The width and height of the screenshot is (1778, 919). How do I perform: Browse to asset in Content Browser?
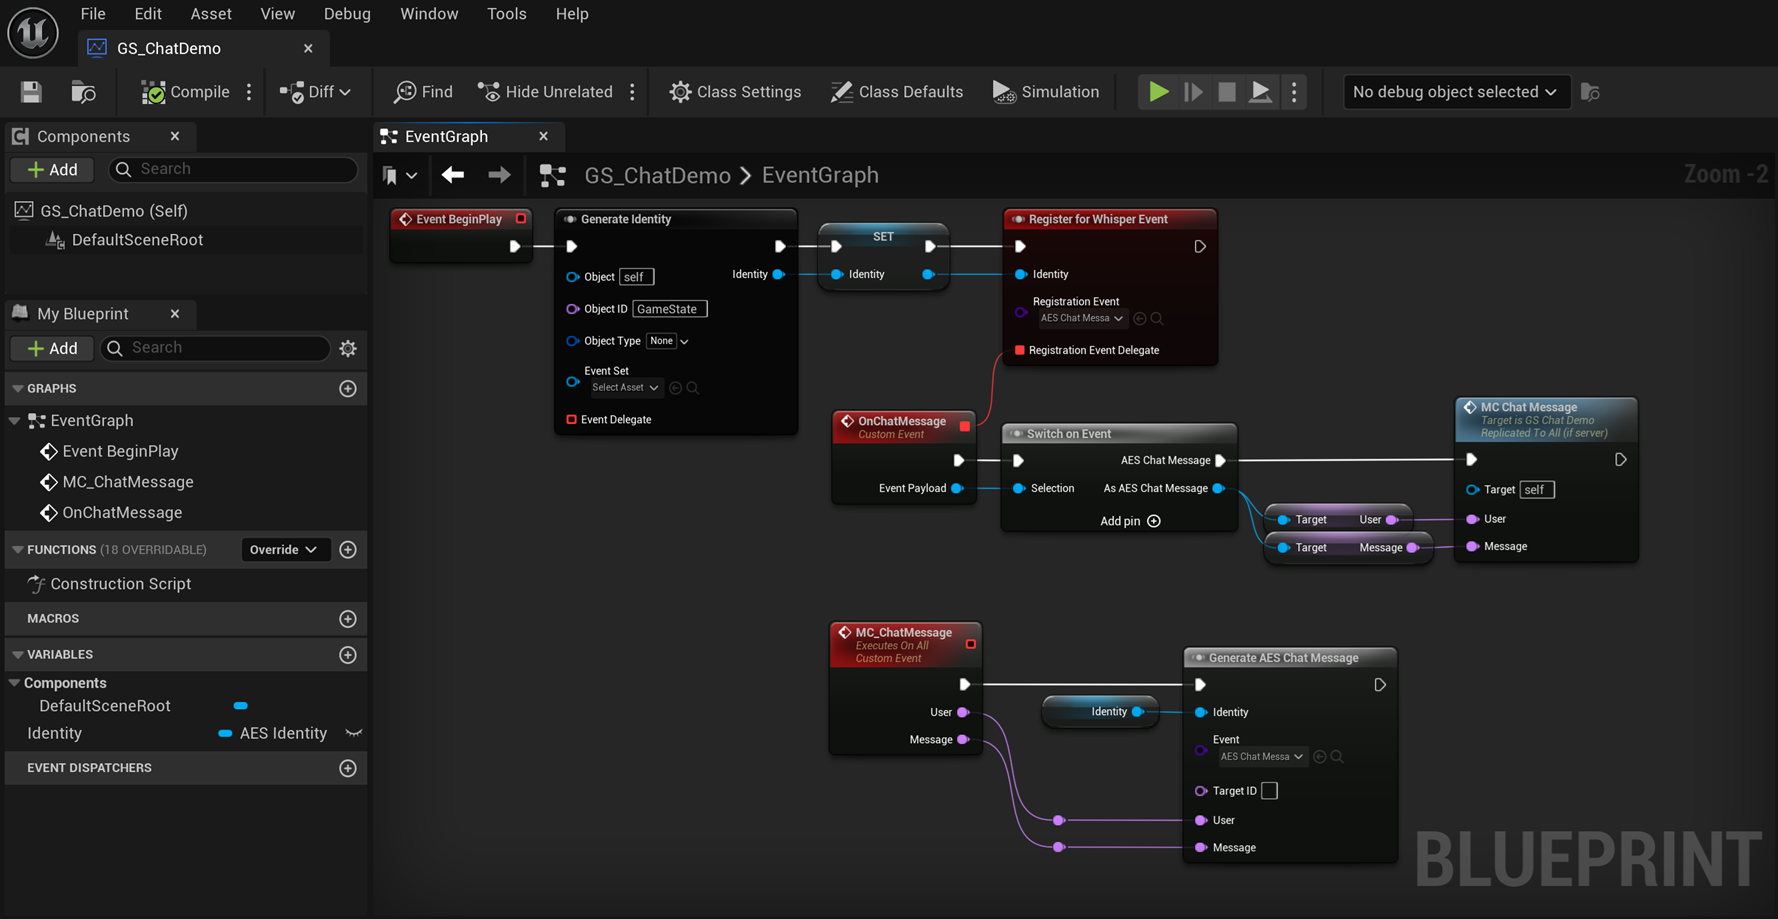pos(83,91)
